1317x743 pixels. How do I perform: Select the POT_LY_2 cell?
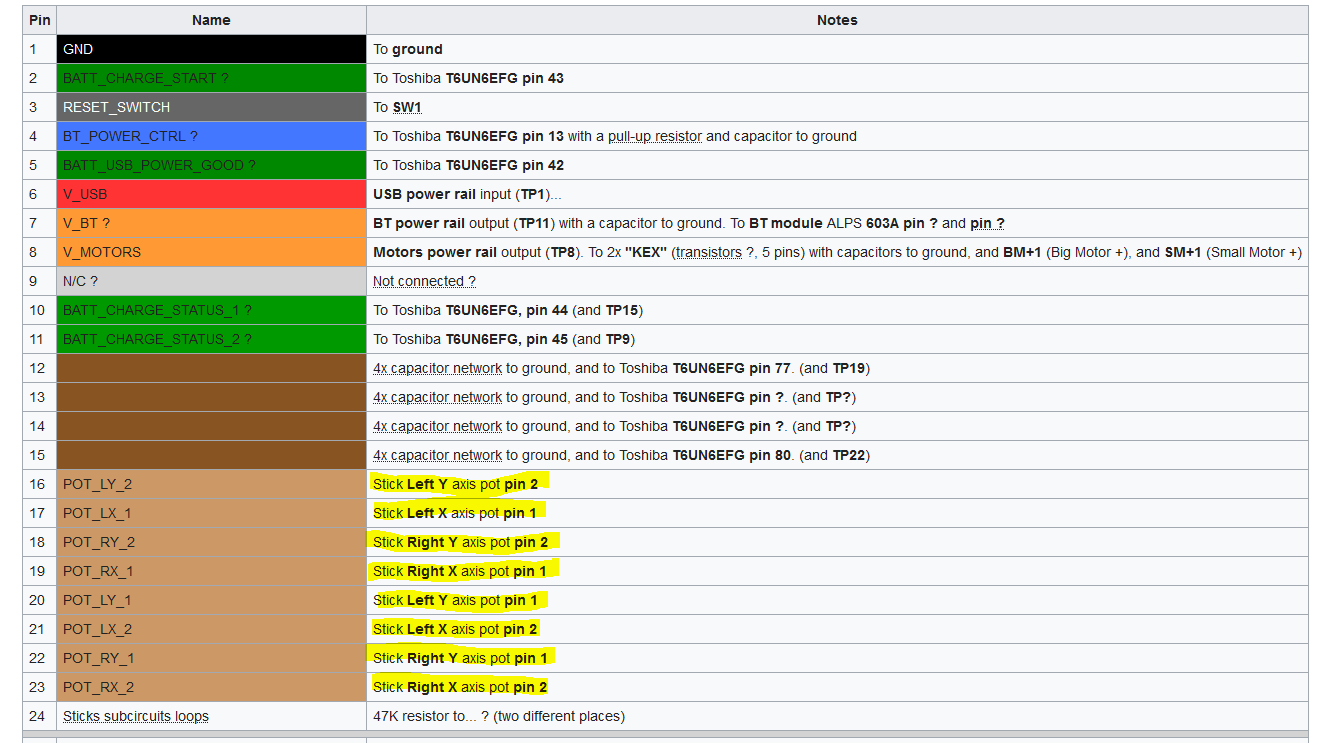pyautogui.click(x=211, y=484)
